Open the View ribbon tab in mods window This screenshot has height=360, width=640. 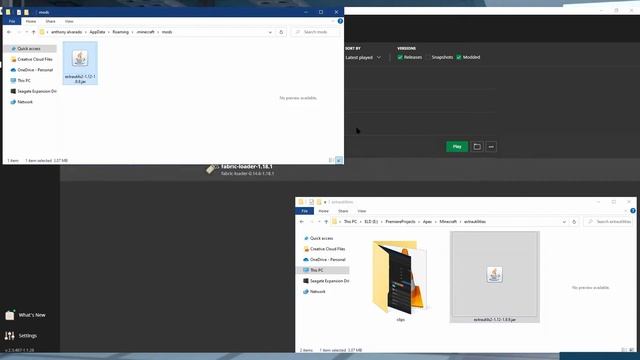pos(69,21)
